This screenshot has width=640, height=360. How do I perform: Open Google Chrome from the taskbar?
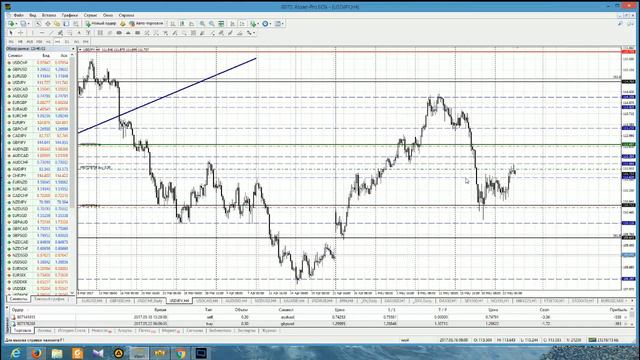point(181,353)
